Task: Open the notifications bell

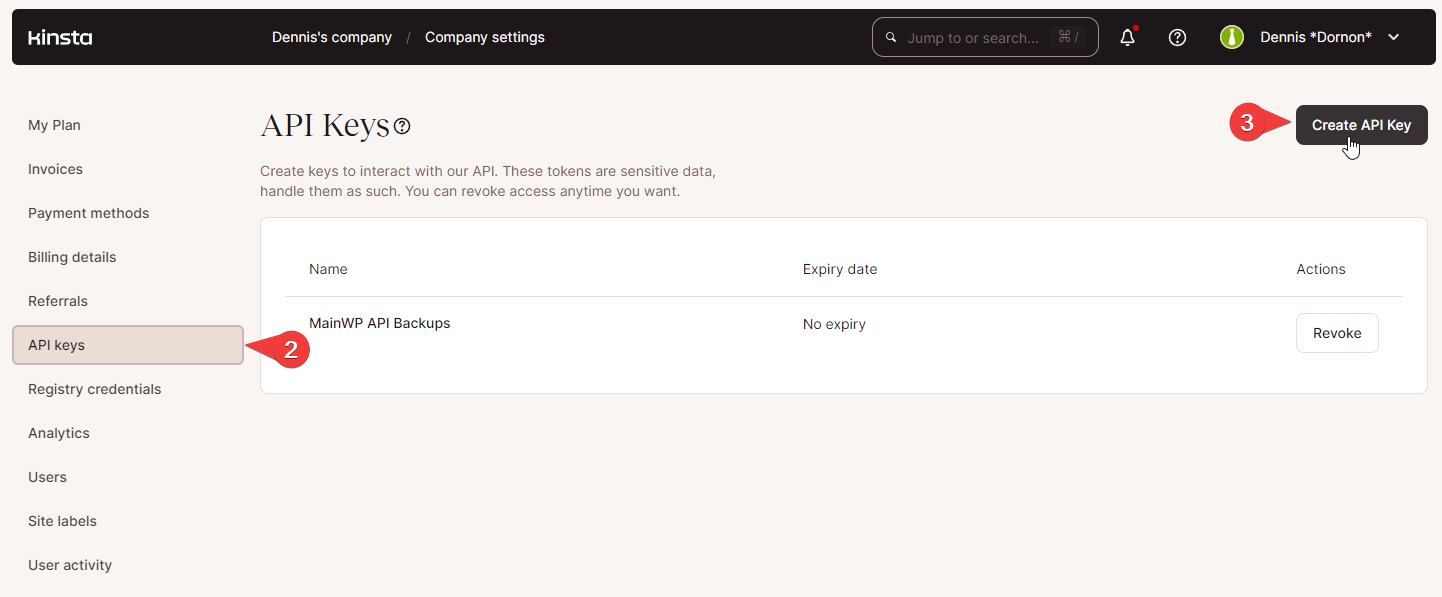Action: point(1128,37)
